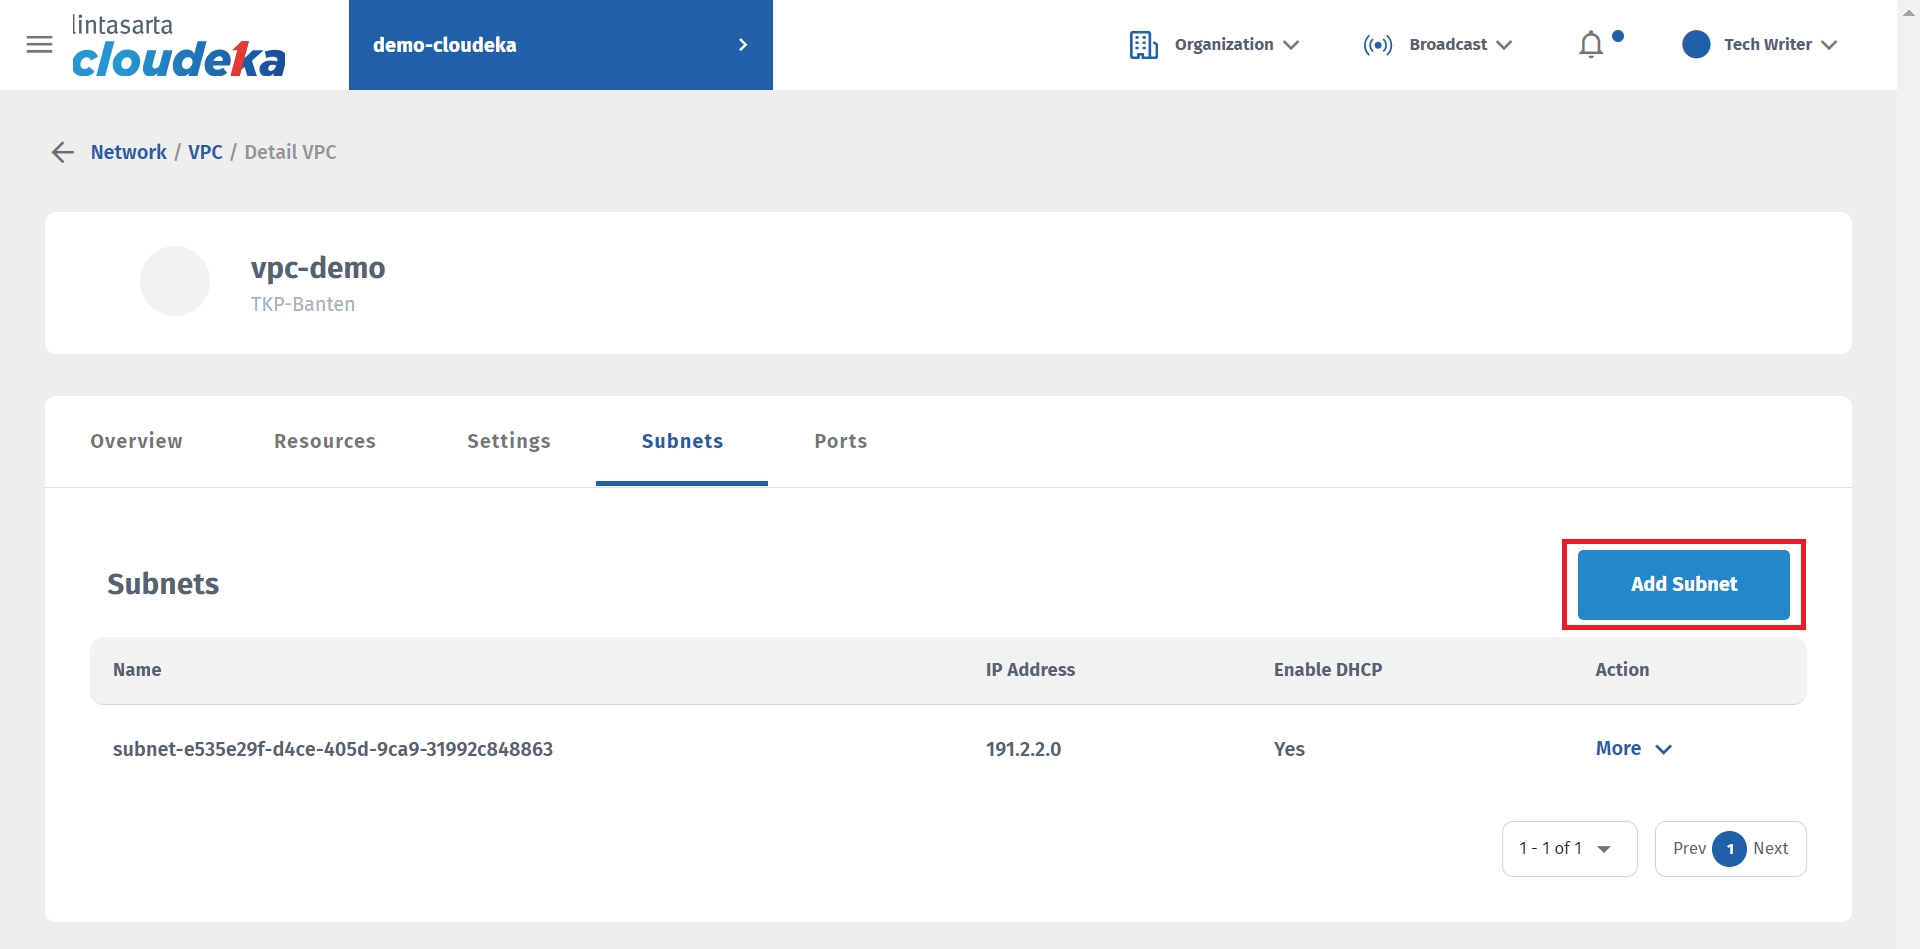Expand the More action menu for subnet
1920x949 pixels.
click(1633, 749)
